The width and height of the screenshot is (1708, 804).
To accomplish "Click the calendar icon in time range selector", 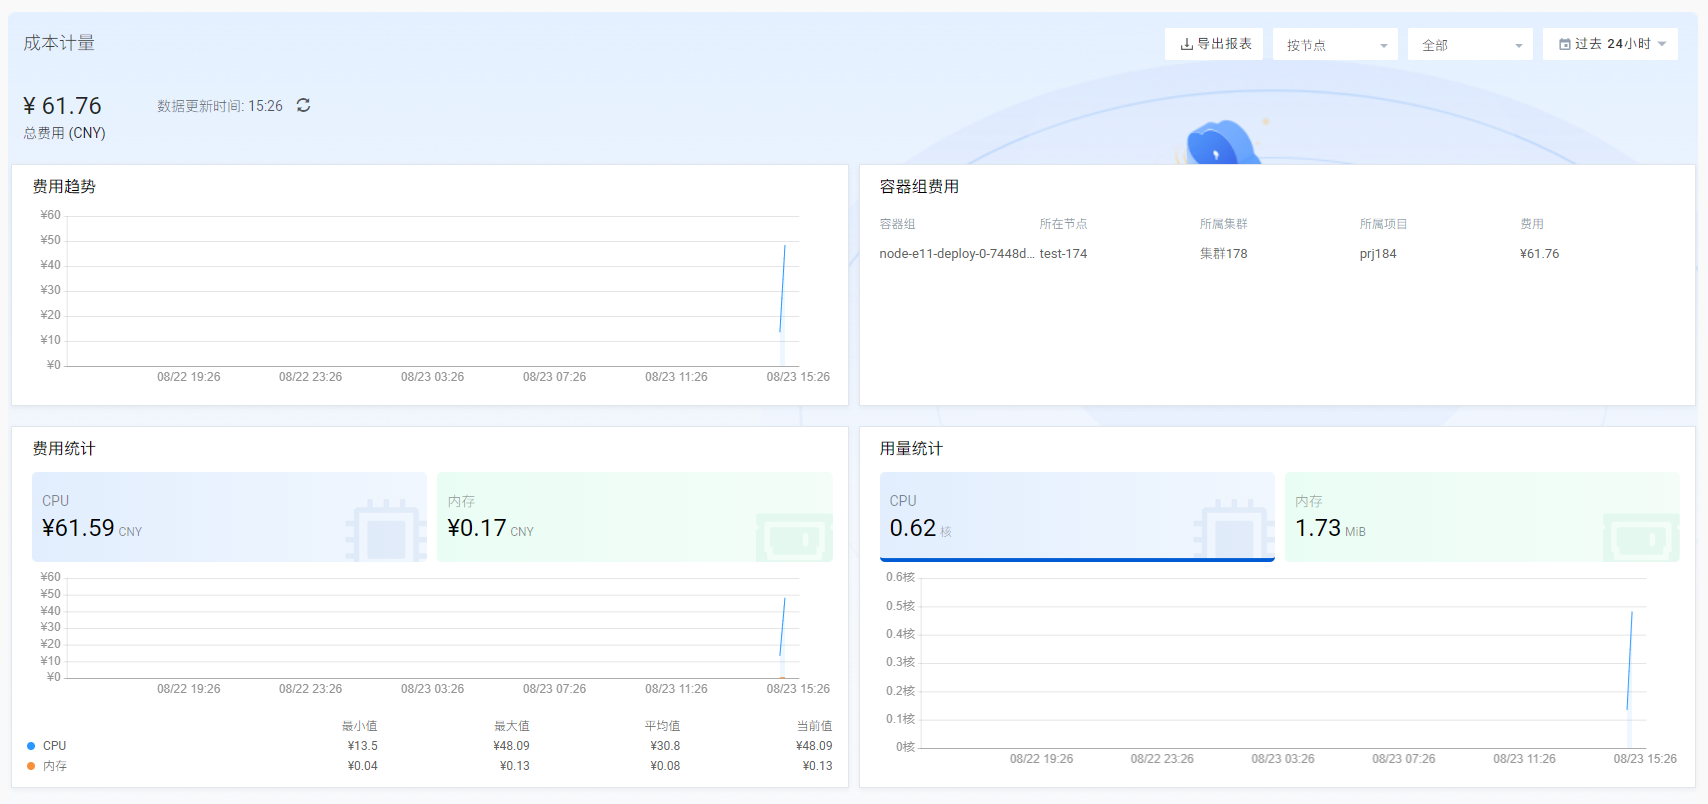I will [1564, 44].
